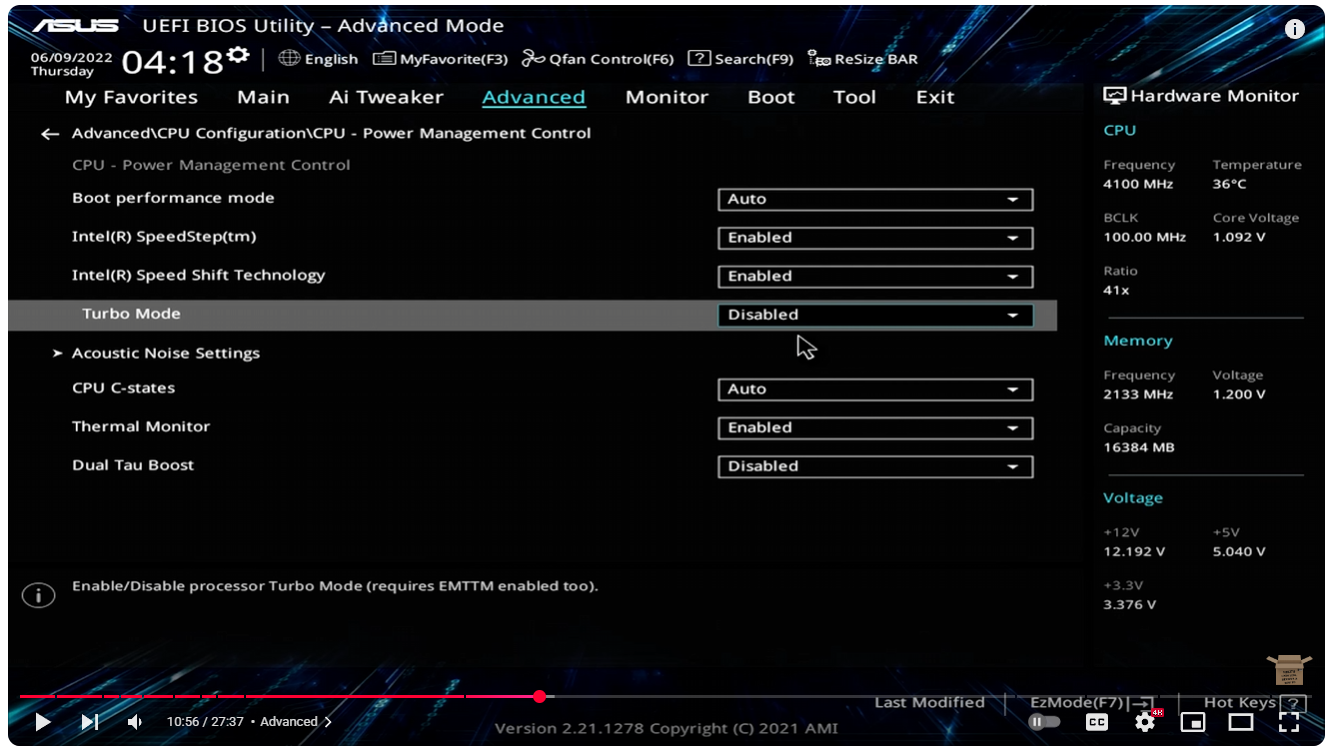Change the Intel(R) Speed Shift Technology dropdown
Image resolution: width=1337 pixels, height=756 pixels.
tap(875, 277)
